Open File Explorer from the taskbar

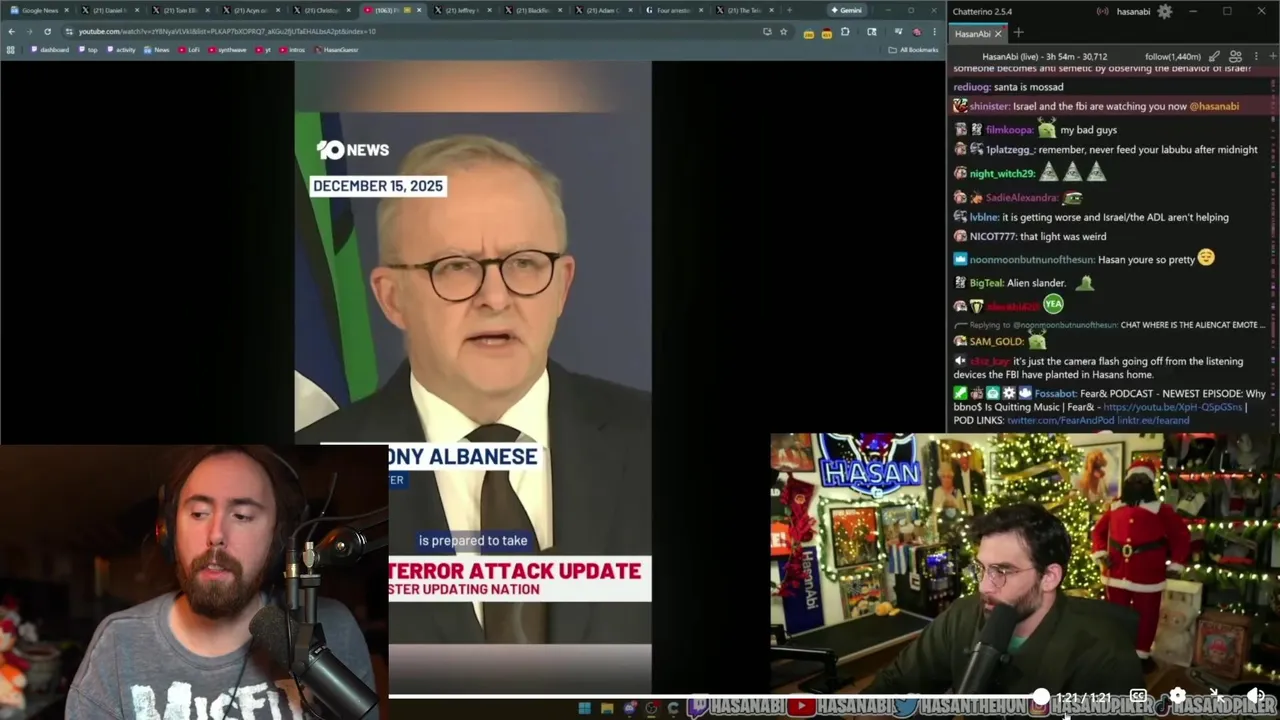(607, 708)
